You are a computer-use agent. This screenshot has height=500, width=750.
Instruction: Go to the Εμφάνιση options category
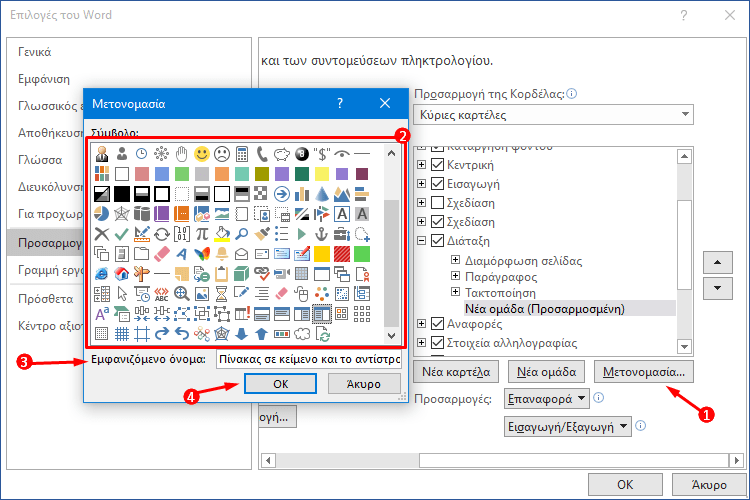tap(44, 79)
